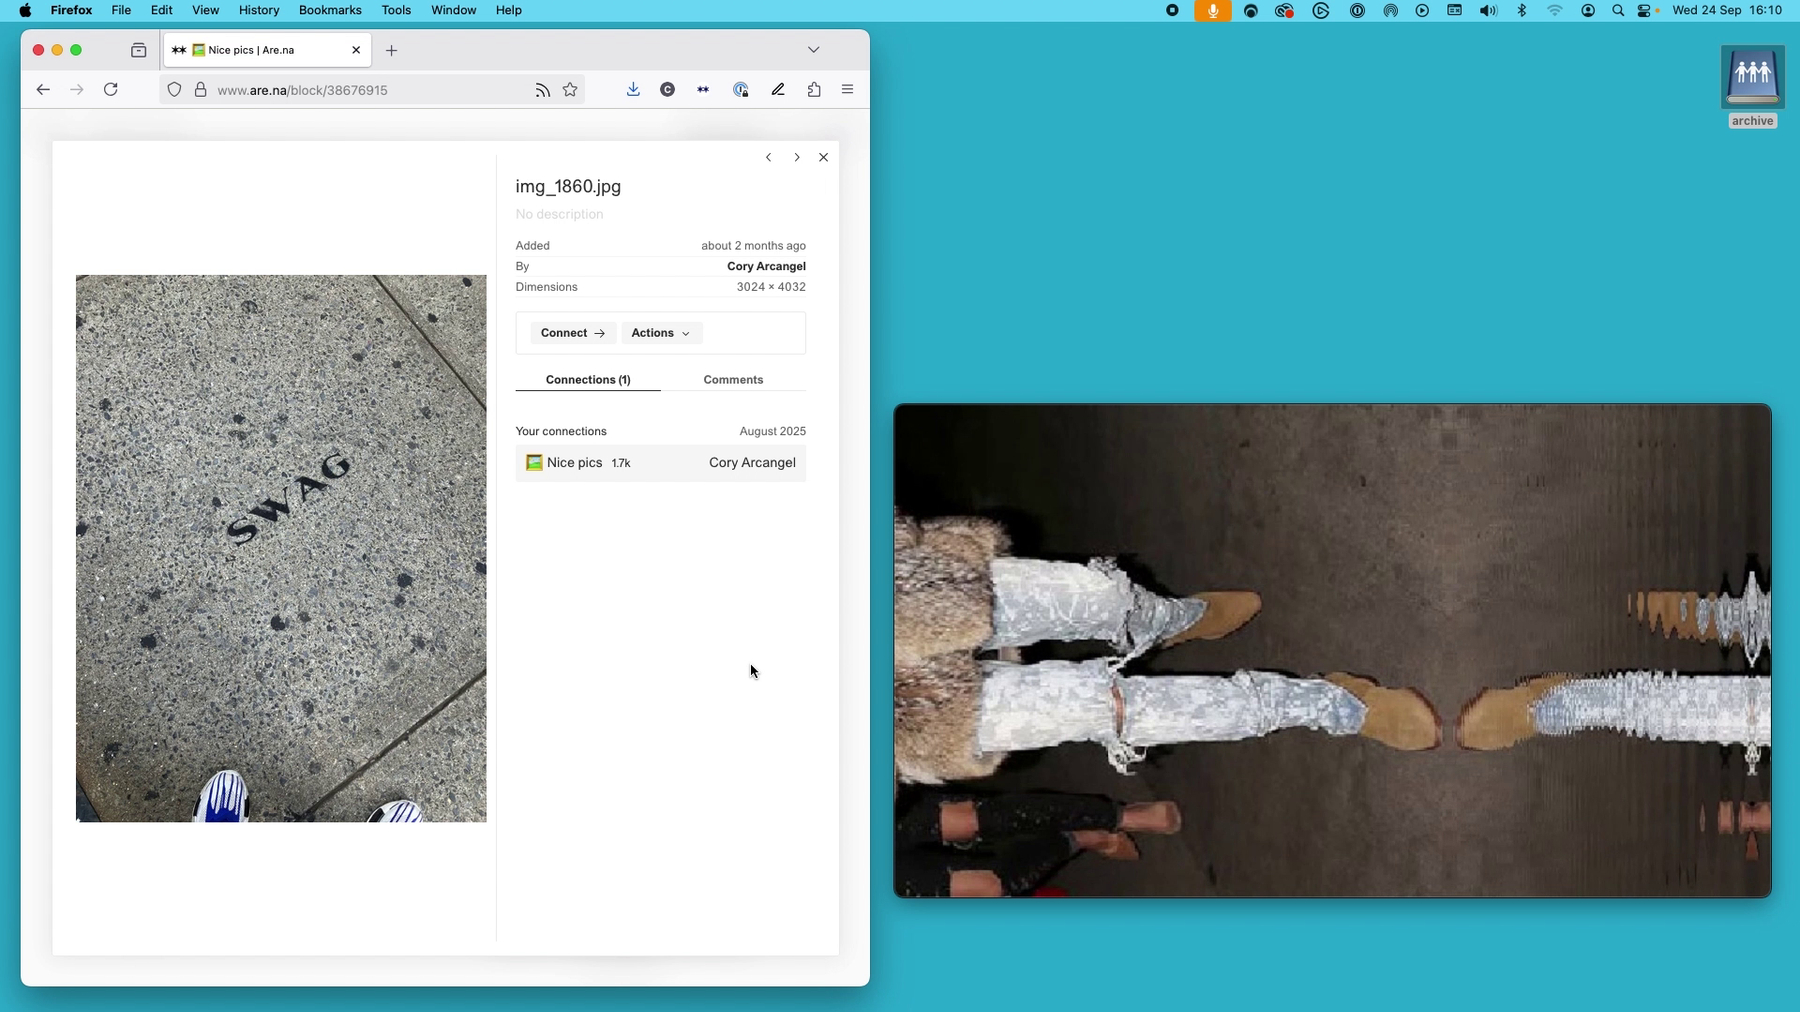Switch to the Comments tab
The width and height of the screenshot is (1800, 1012).
tap(733, 380)
